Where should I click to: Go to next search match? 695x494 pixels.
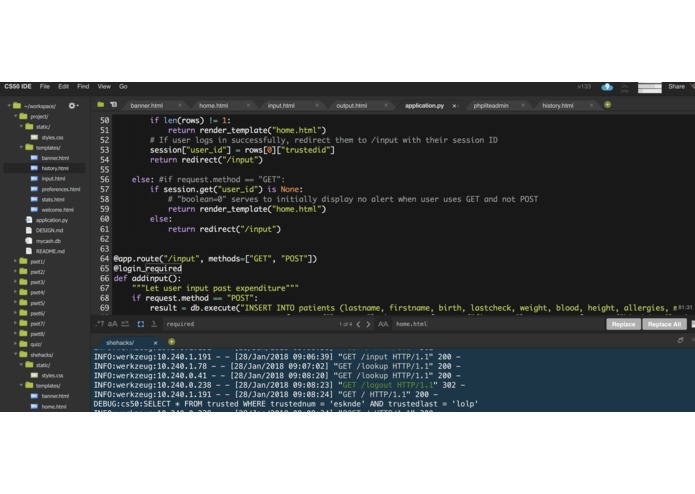click(368, 324)
